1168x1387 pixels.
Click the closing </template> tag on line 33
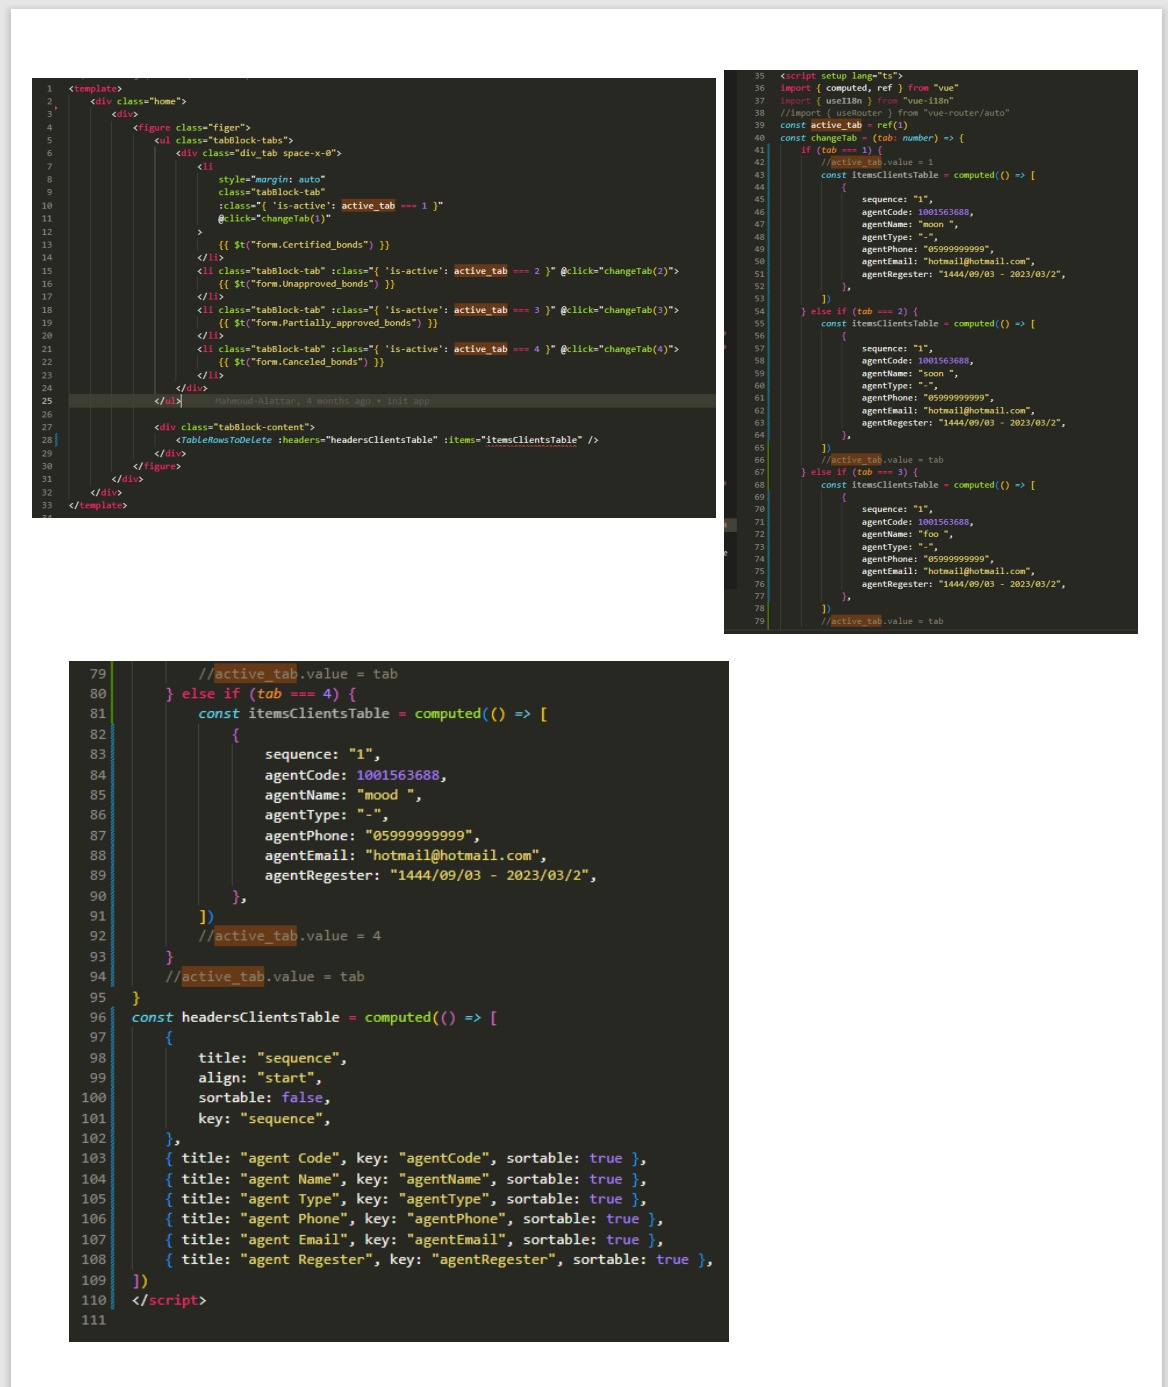pyautogui.click(x=96, y=505)
